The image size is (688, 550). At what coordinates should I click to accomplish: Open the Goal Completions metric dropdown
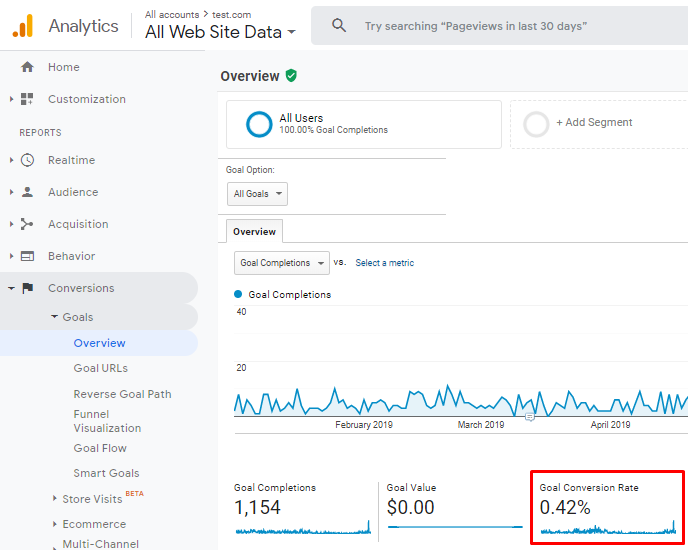tap(282, 263)
